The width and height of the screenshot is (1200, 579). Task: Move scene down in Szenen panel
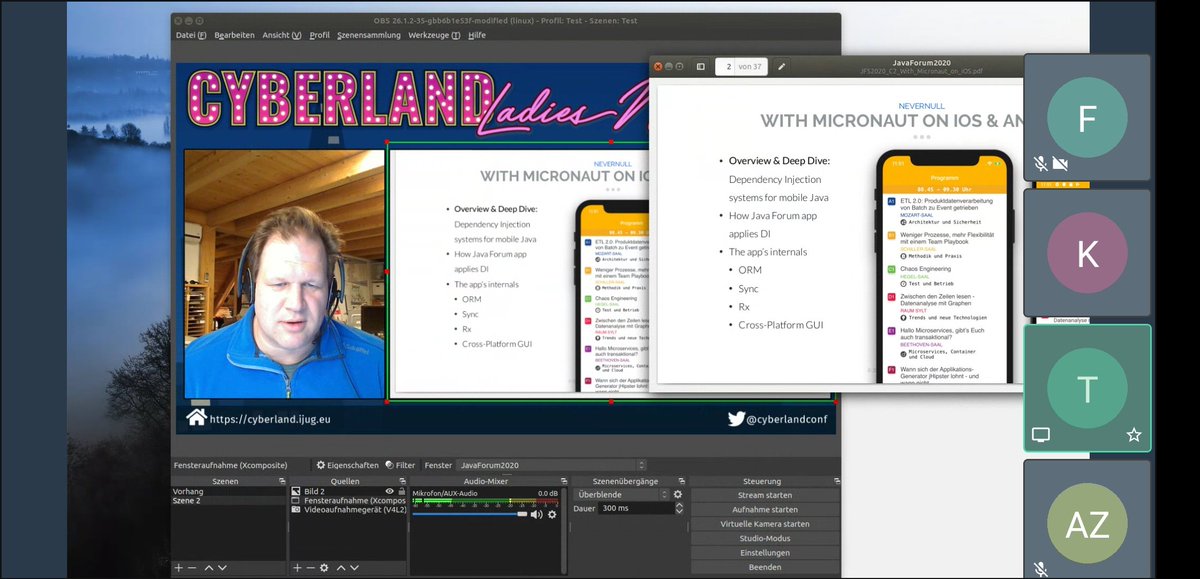click(222, 568)
